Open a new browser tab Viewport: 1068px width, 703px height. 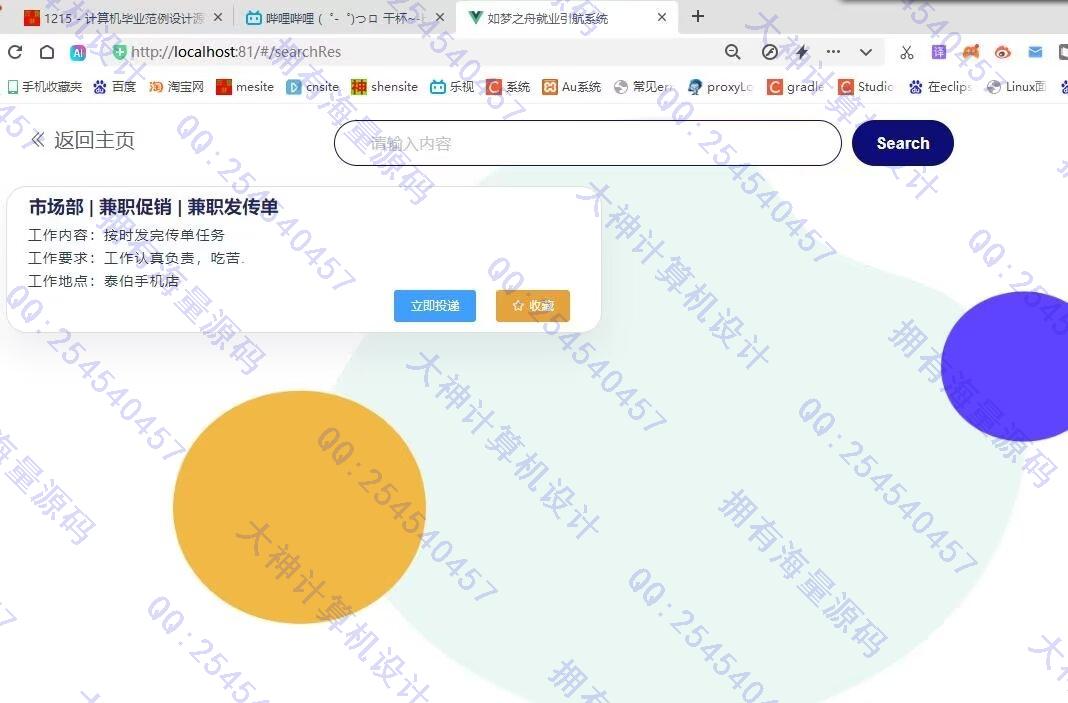pyautogui.click(x=697, y=16)
